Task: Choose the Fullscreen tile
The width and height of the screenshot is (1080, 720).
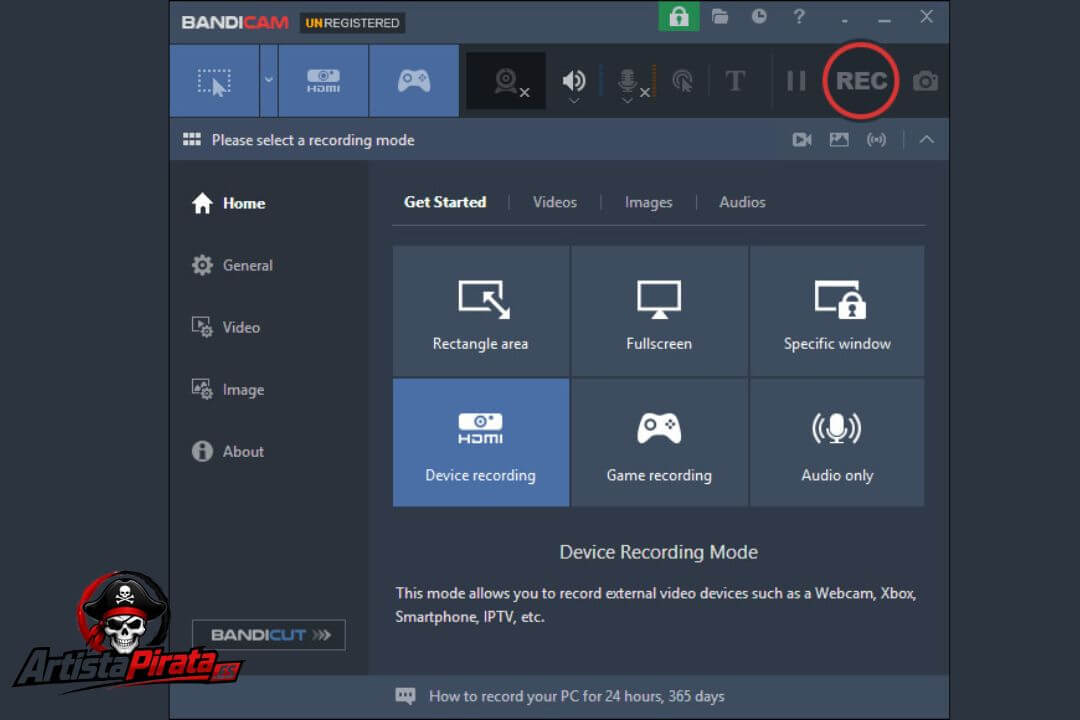Action: tap(659, 311)
